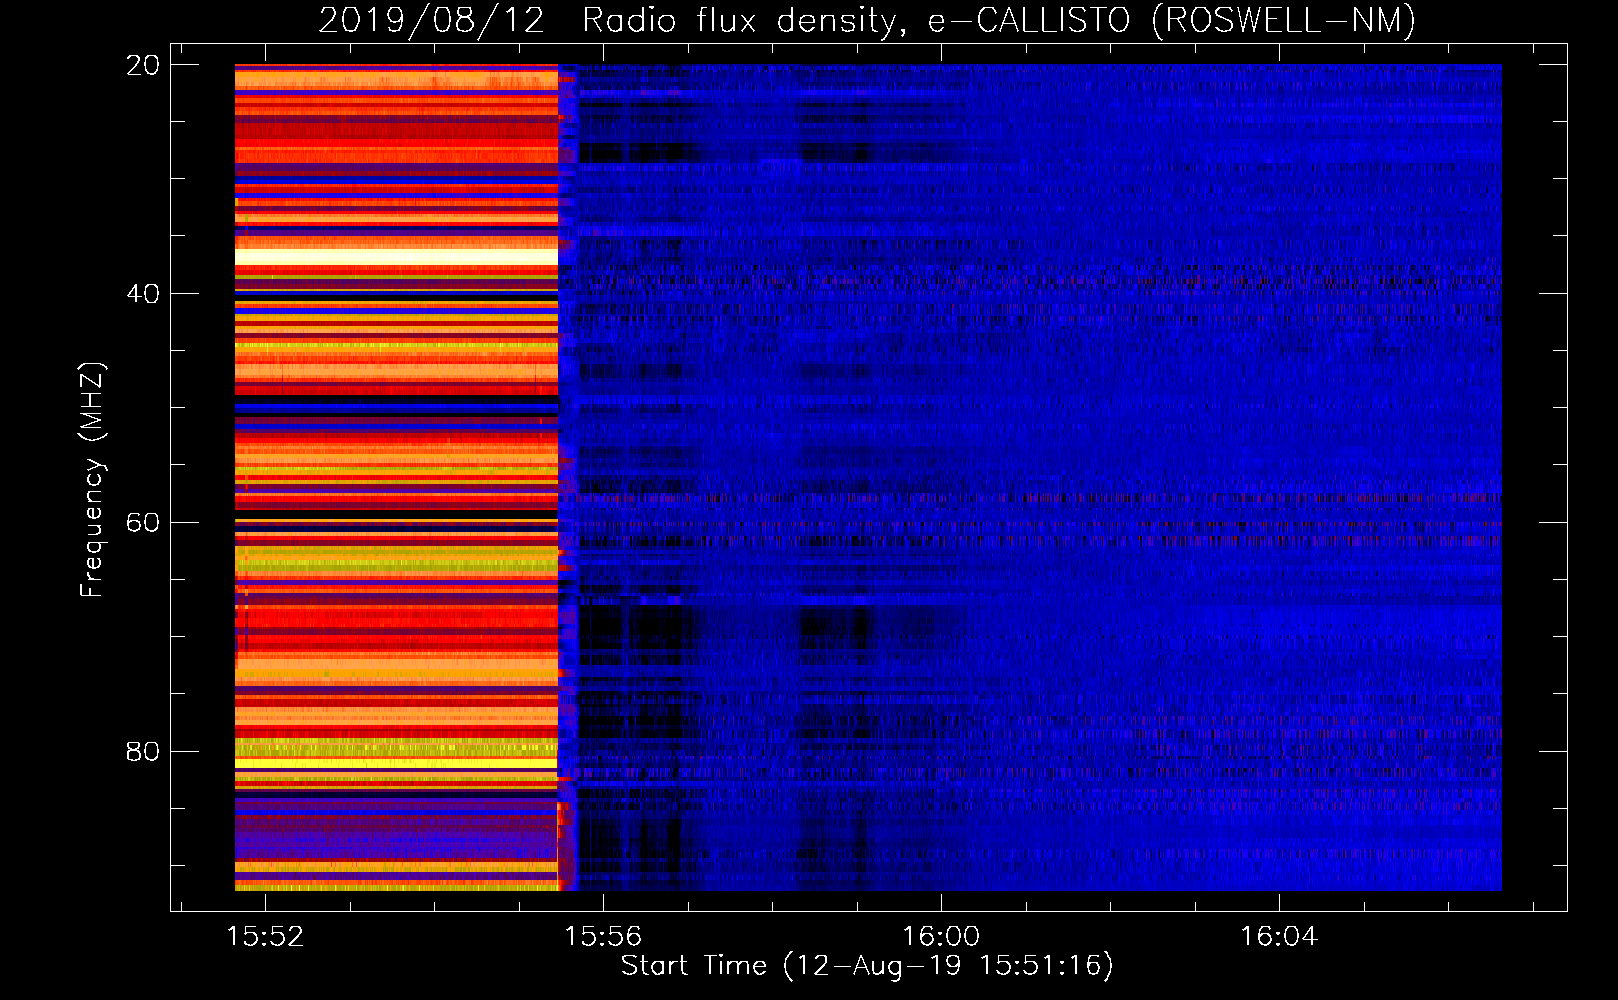1618x1000 pixels.
Task: Click the '16:04' time tick label
Action: pos(1279,937)
